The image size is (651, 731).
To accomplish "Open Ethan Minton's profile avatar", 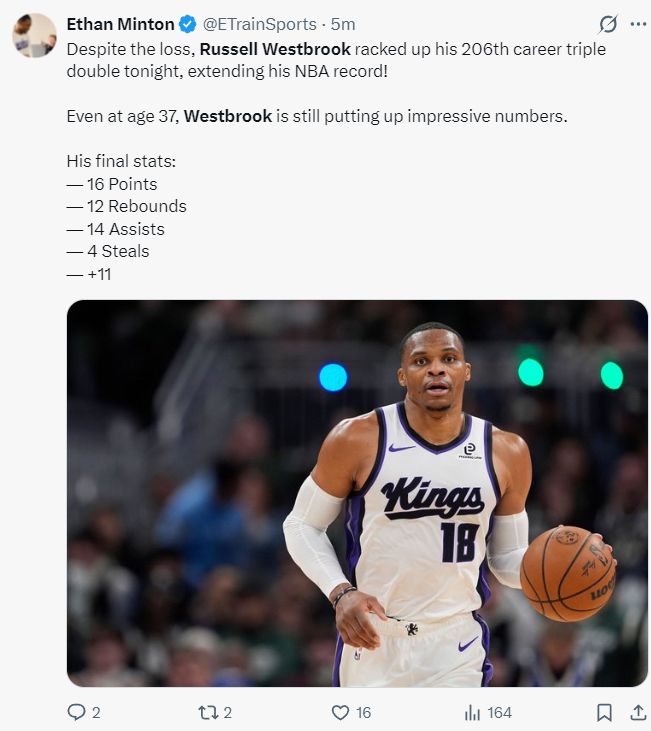I will click(x=34, y=35).
